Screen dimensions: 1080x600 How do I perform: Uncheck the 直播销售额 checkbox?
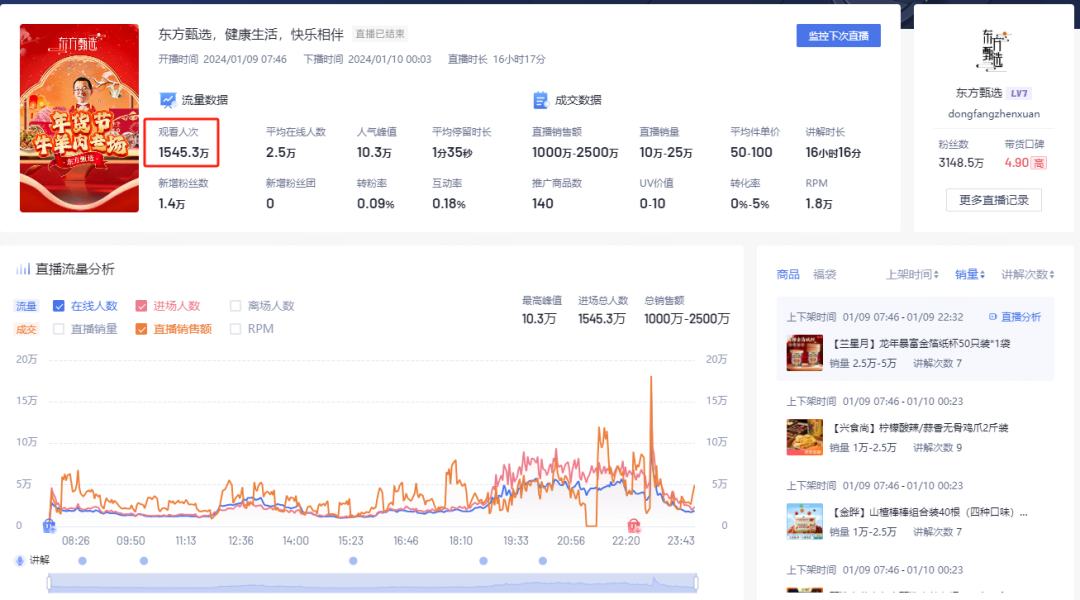coord(141,329)
